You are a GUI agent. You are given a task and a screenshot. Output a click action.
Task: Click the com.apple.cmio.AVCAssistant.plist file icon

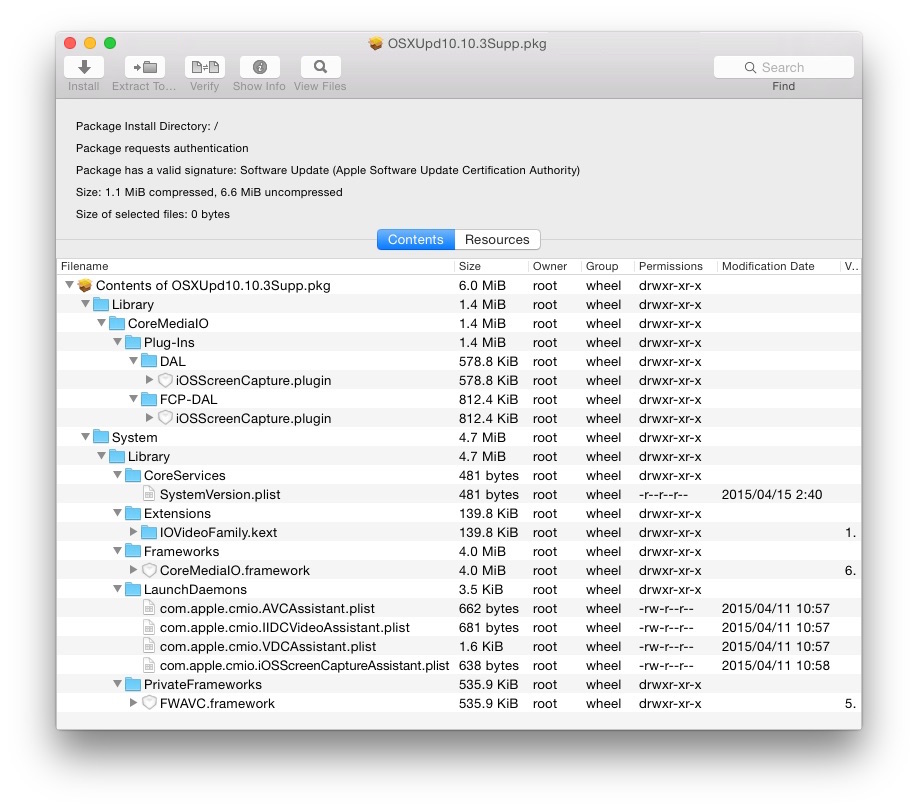click(149, 608)
